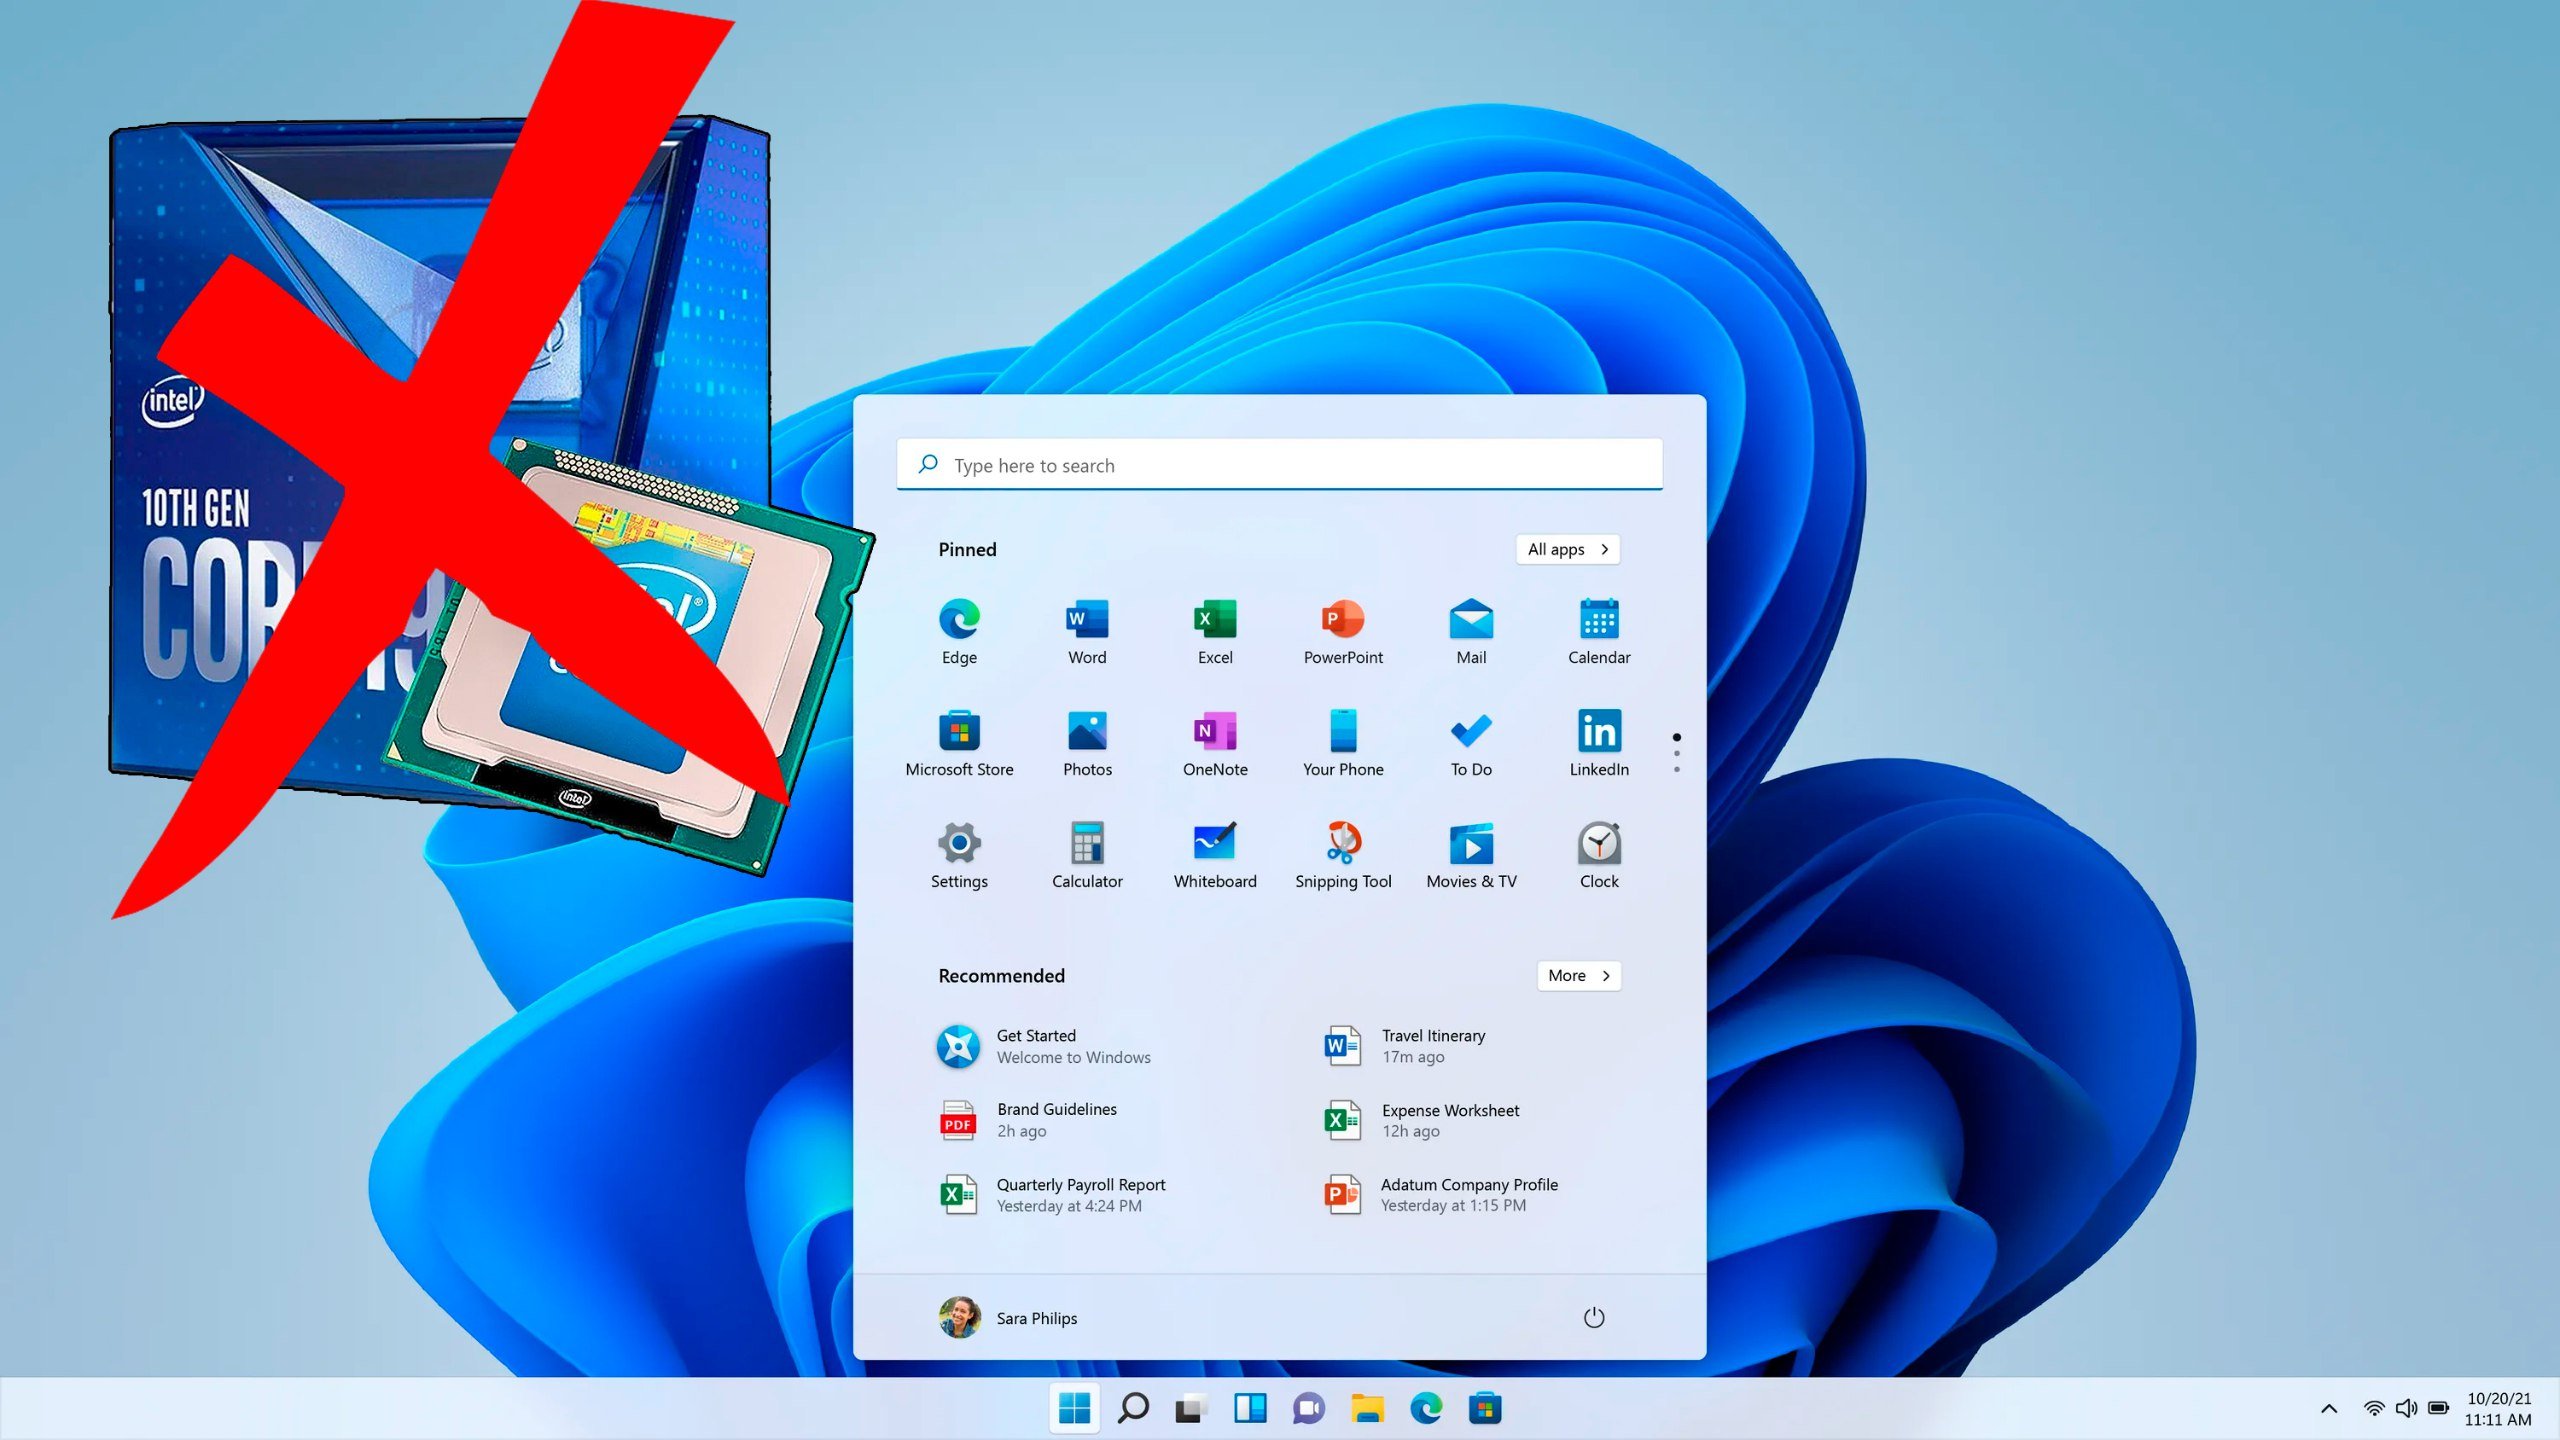
Task: Open the Whiteboard app
Action: 1215,856
